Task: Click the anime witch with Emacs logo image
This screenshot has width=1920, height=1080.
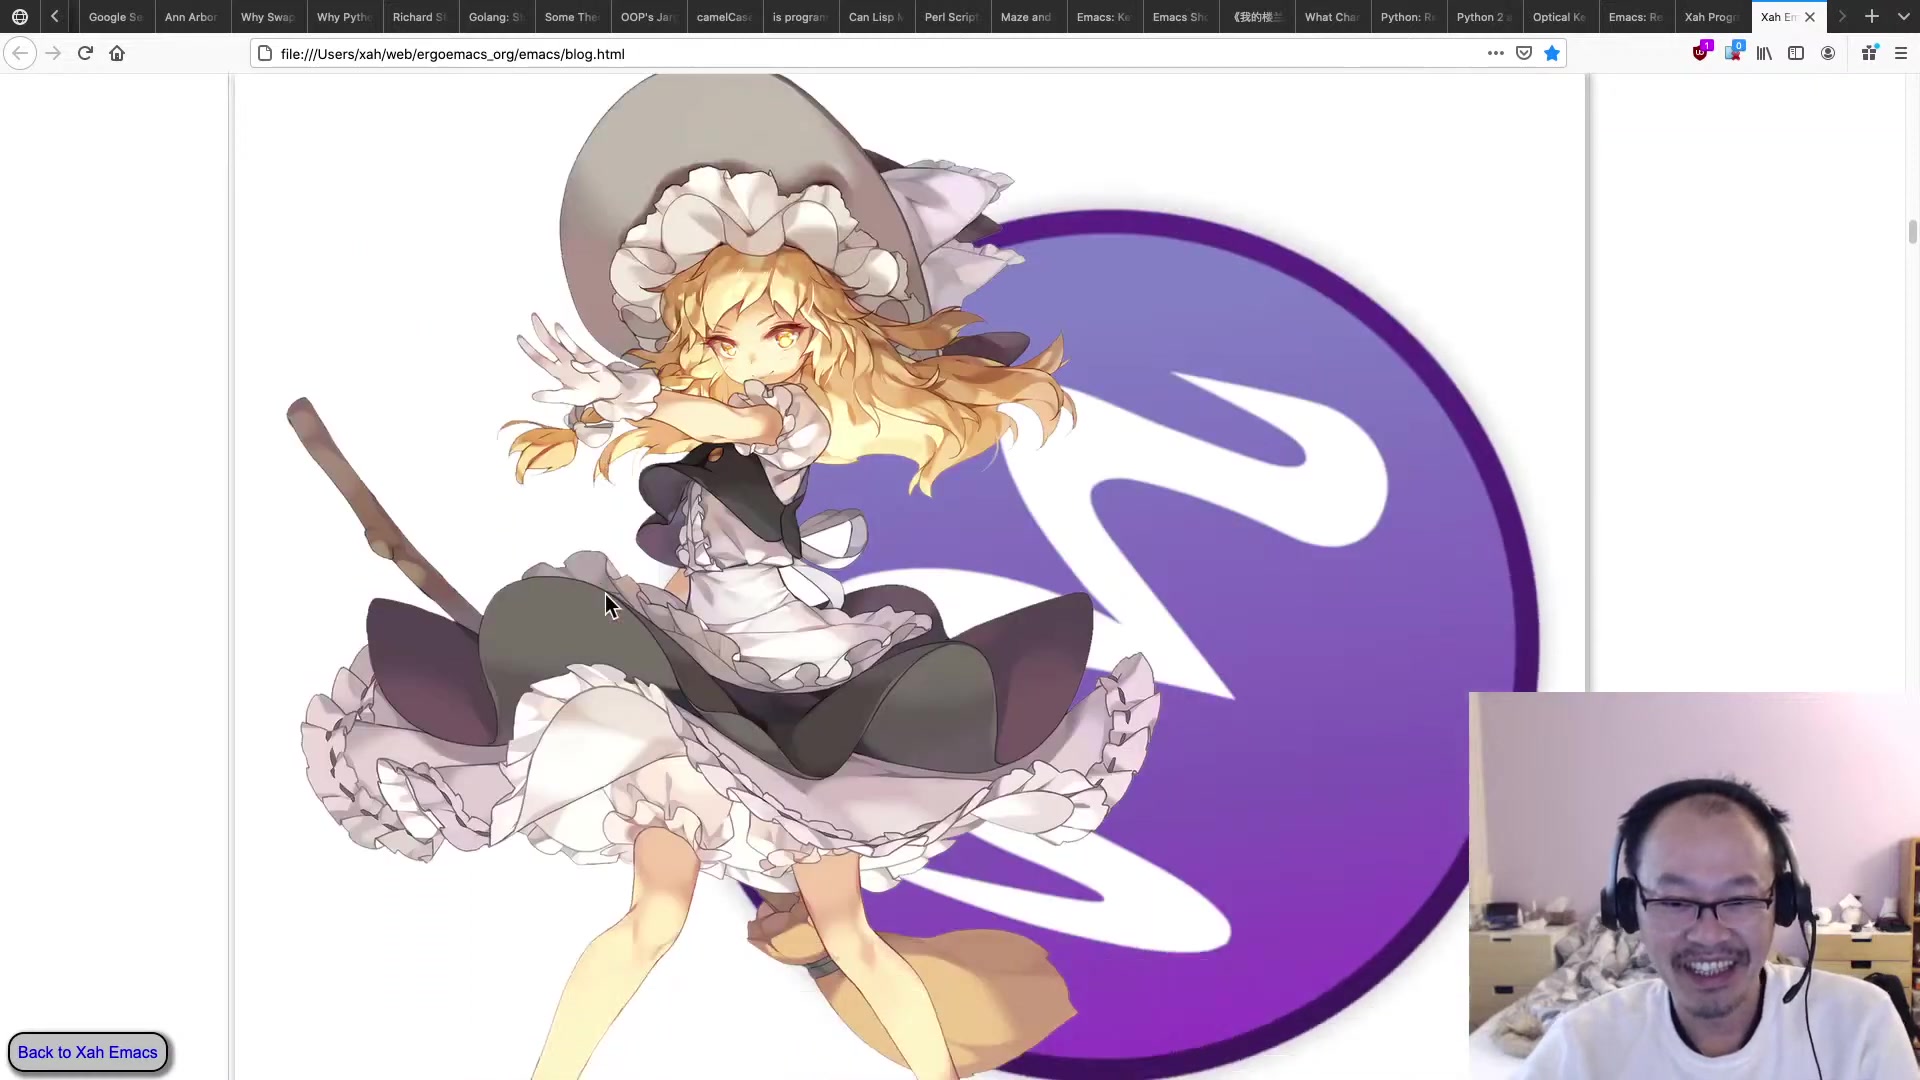Action: click(x=909, y=577)
